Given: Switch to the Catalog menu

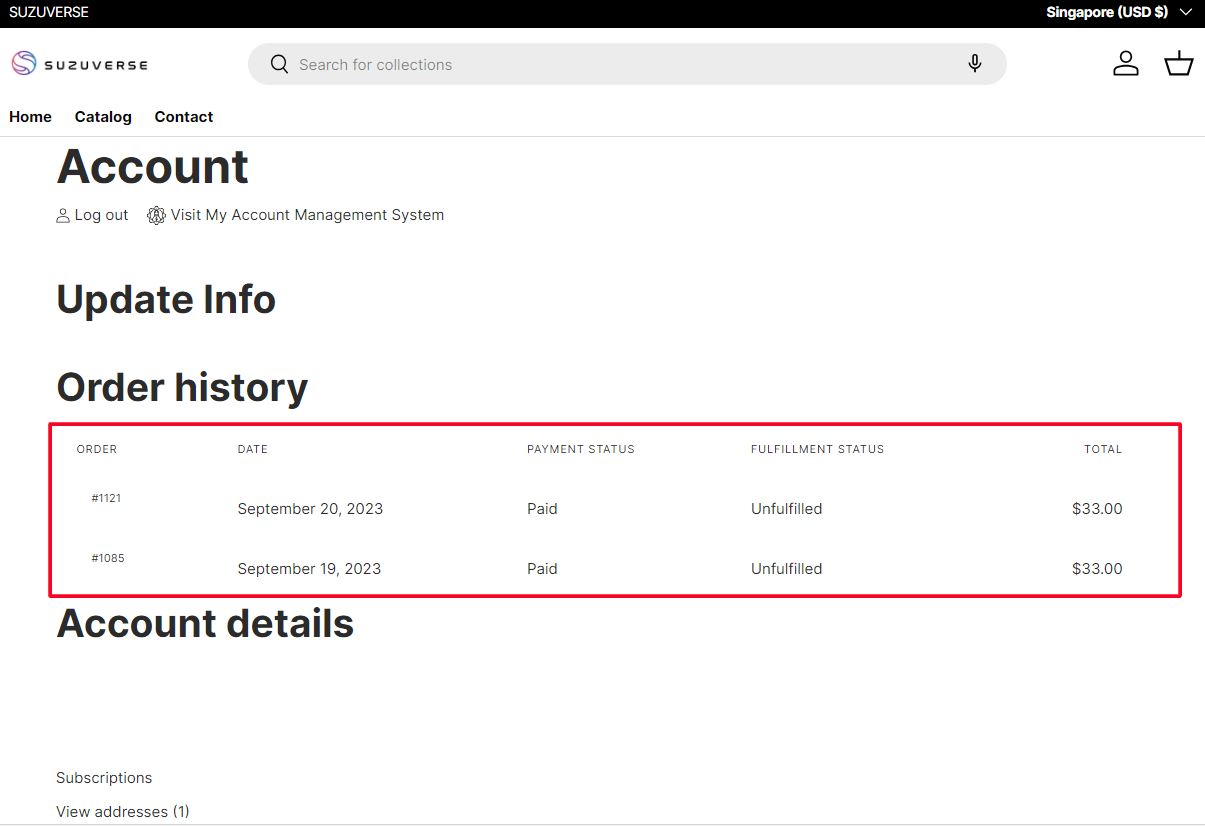Looking at the screenshot, I should [x=103, y=117].
